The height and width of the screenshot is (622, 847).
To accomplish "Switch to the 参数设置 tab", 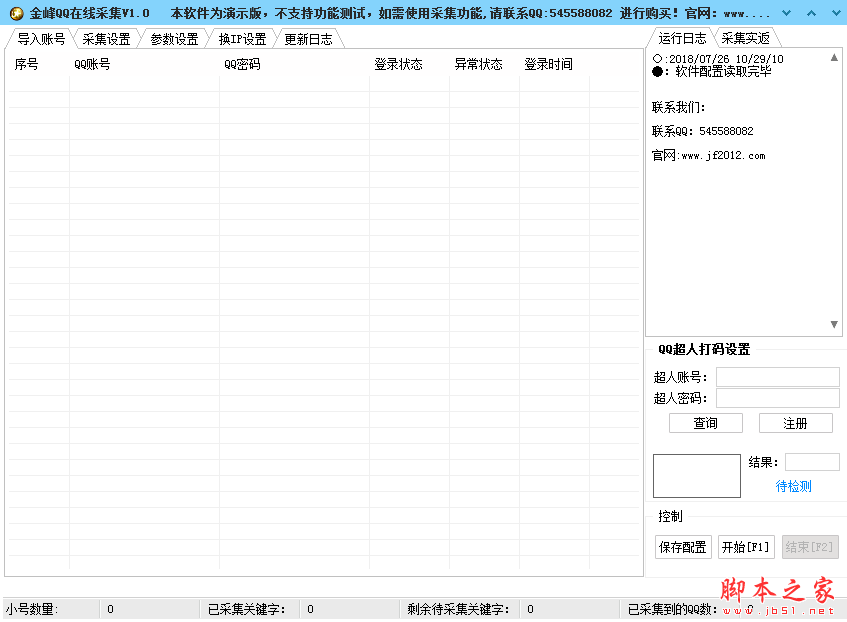I will click(174, 39).
